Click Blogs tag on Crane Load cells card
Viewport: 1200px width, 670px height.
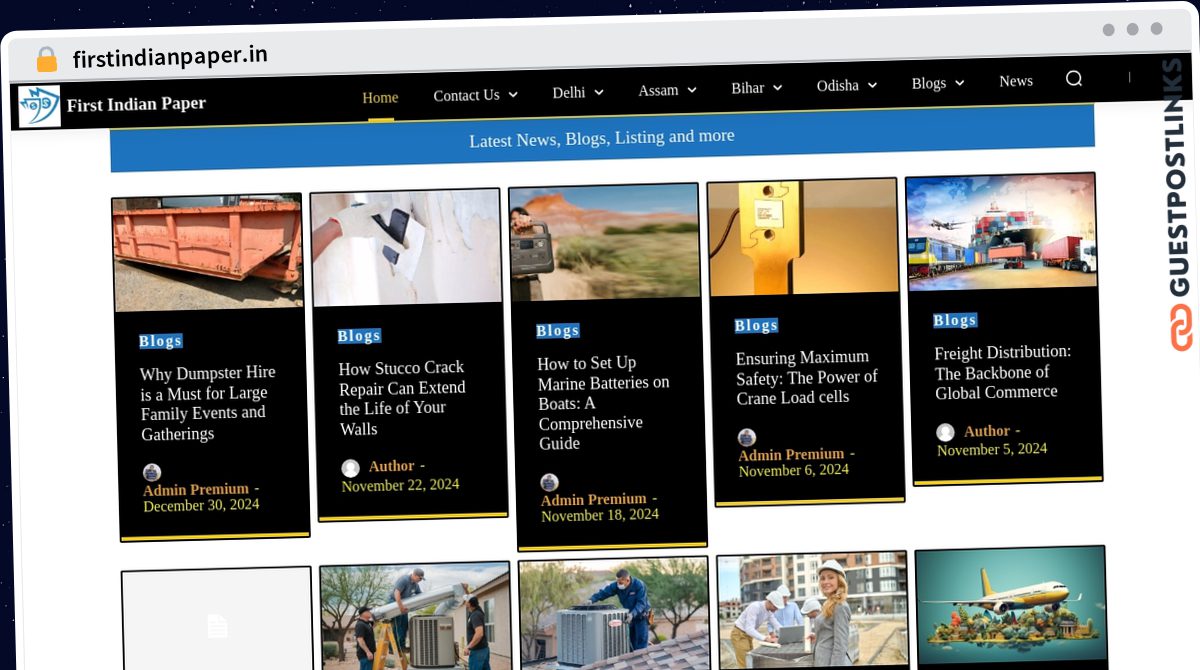tap(756, 326)
